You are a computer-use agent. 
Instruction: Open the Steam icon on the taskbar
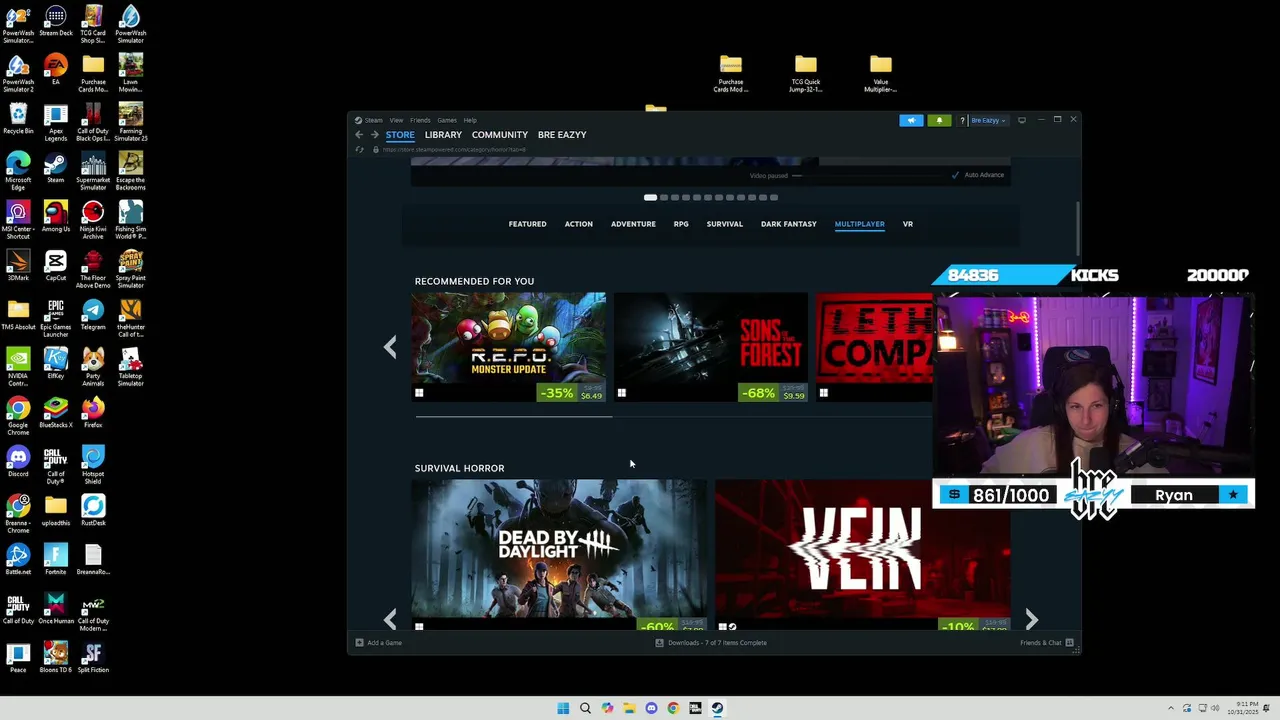pos(717,708)
